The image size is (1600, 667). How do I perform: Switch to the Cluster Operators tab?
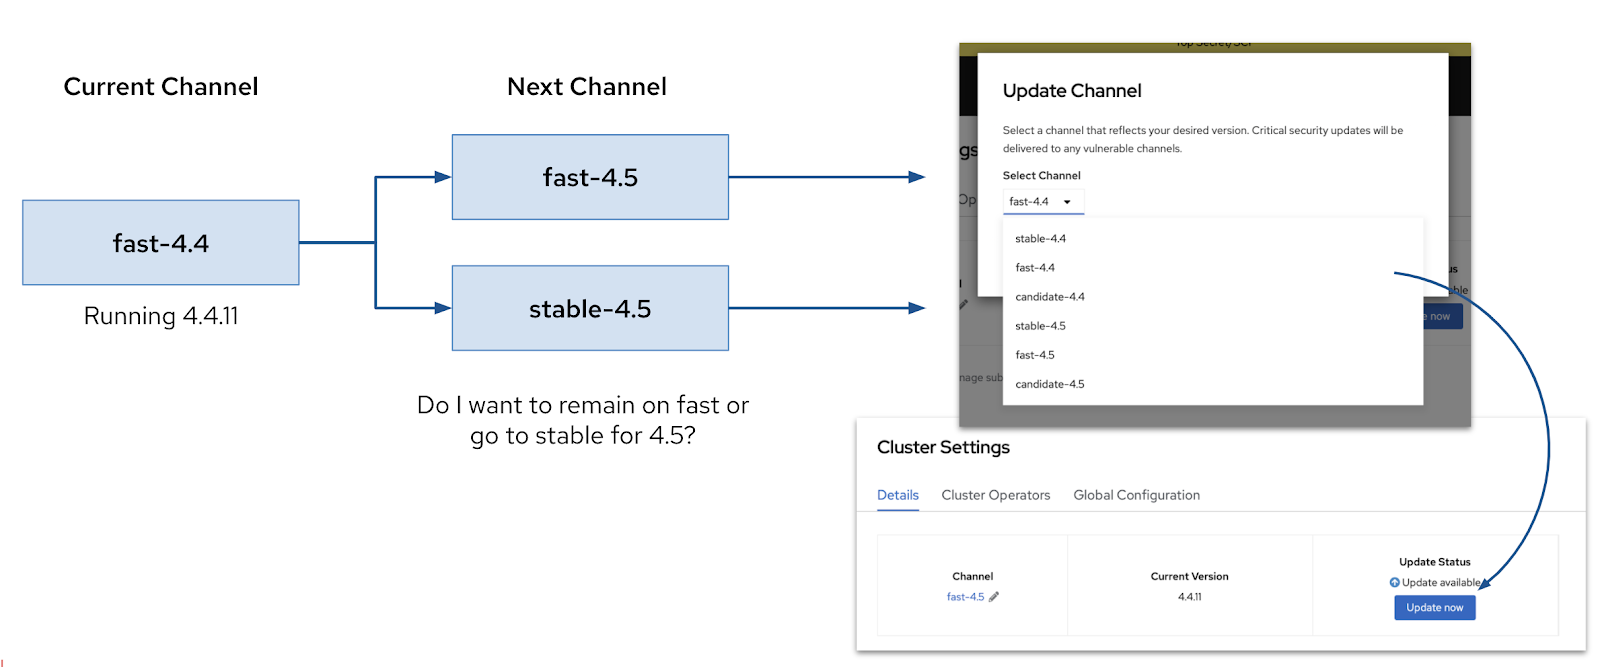[996, 495]
